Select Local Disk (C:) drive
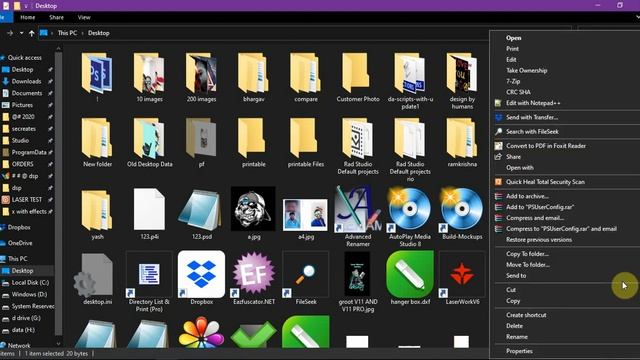This screenshot has height=360, width=640. (30, 282)
